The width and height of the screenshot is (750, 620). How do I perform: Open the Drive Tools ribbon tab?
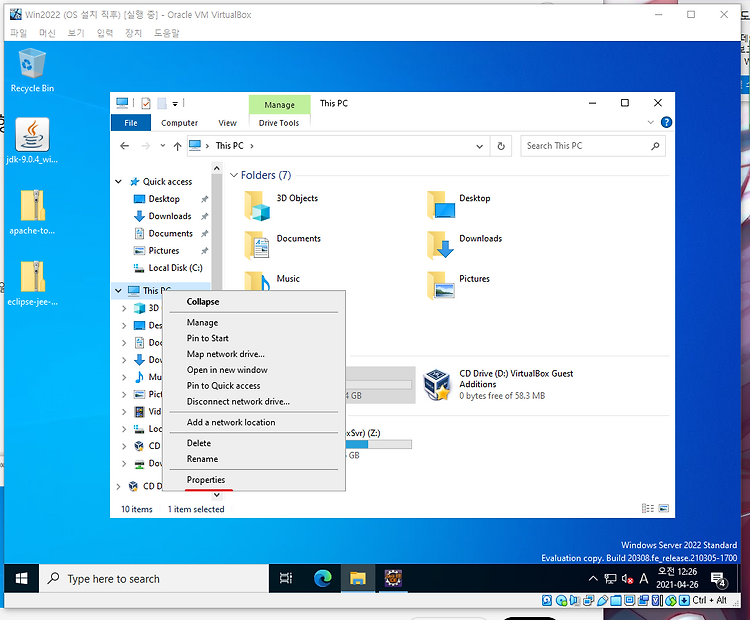(x=279, y=123)
